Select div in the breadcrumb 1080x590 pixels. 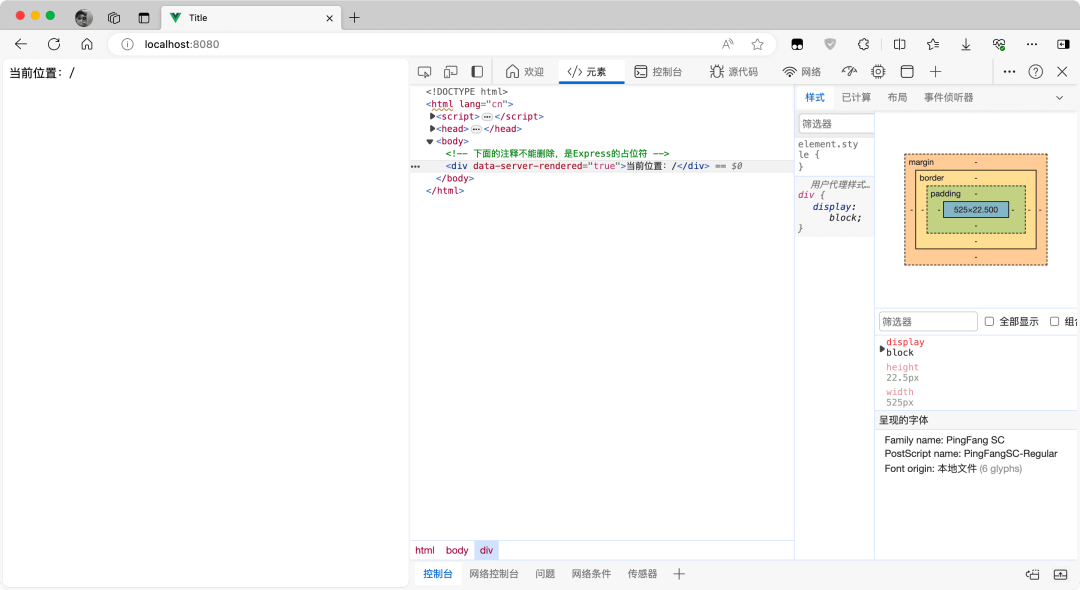[x=486, y=550]
